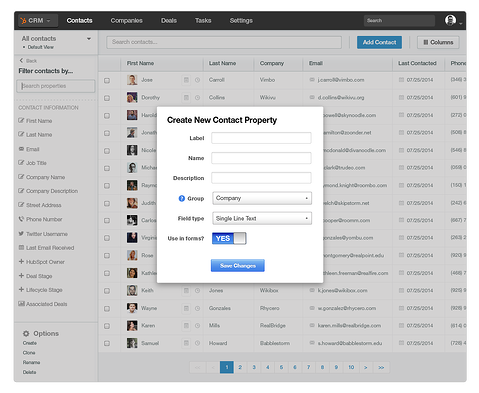Screen dimensions: 479x393
Task: Click the Group help question icon
Action: pos(182,198)
